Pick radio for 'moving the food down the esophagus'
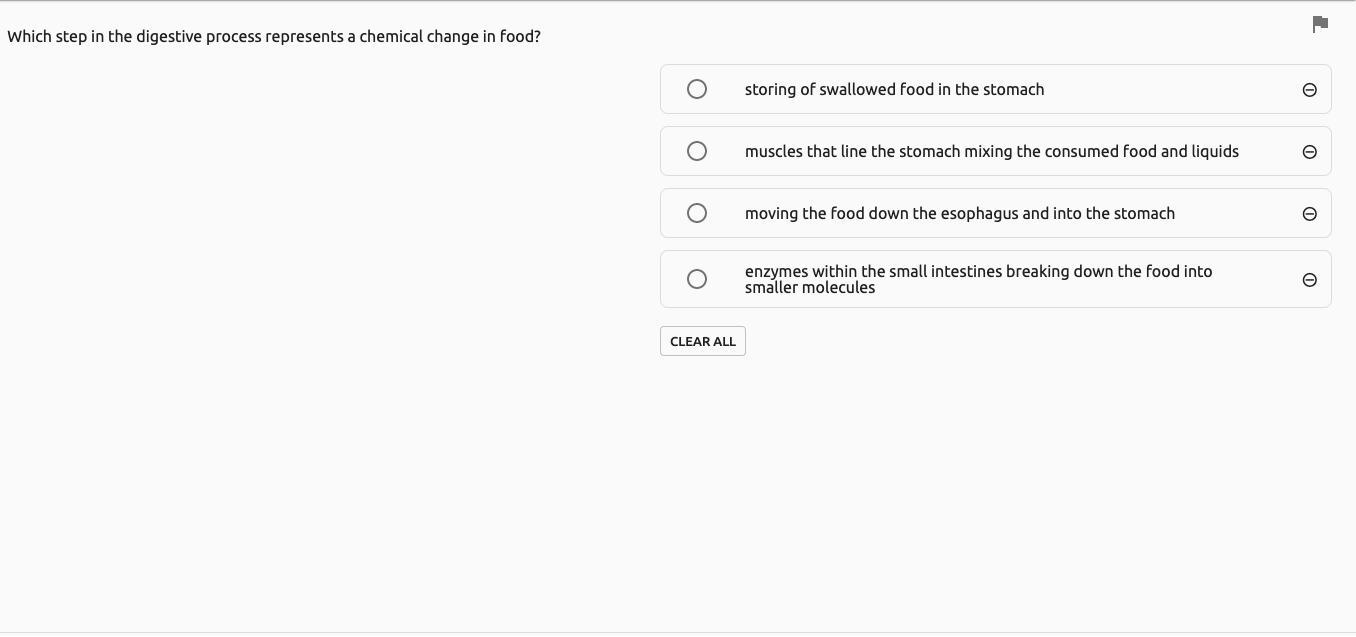Screen dimensions: 1356x637 [697, 213]
